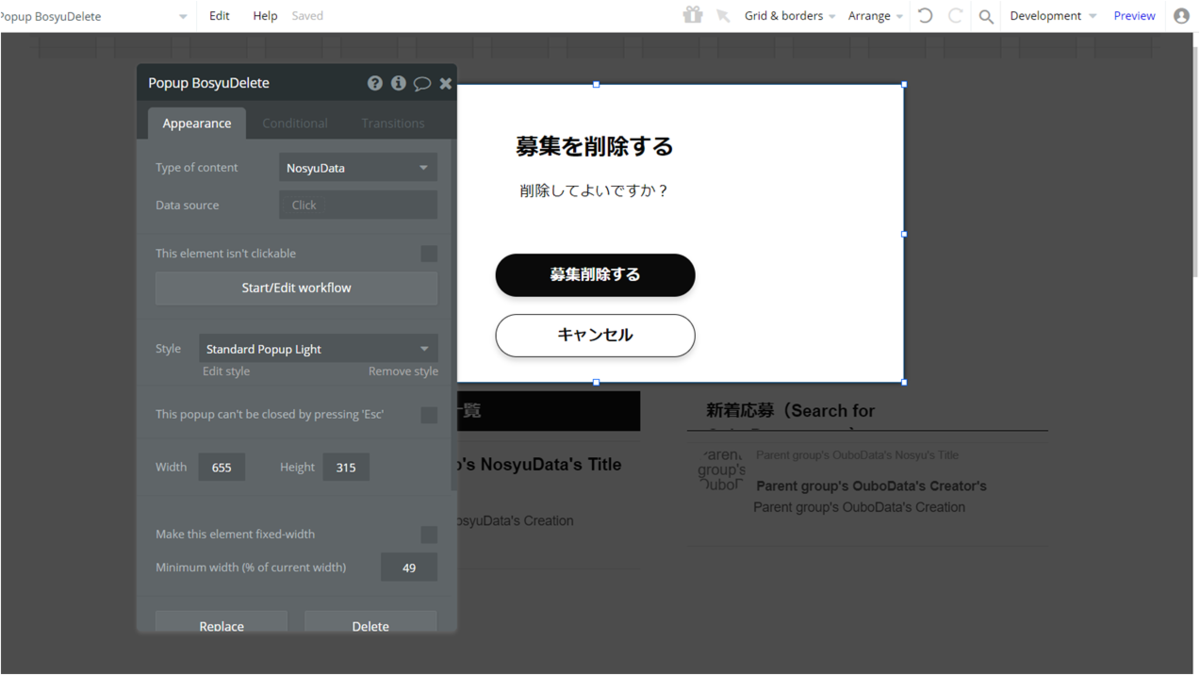Expand the Grid & borders dropdown
The image size is (1200, 675).
[x=790, y=16]
